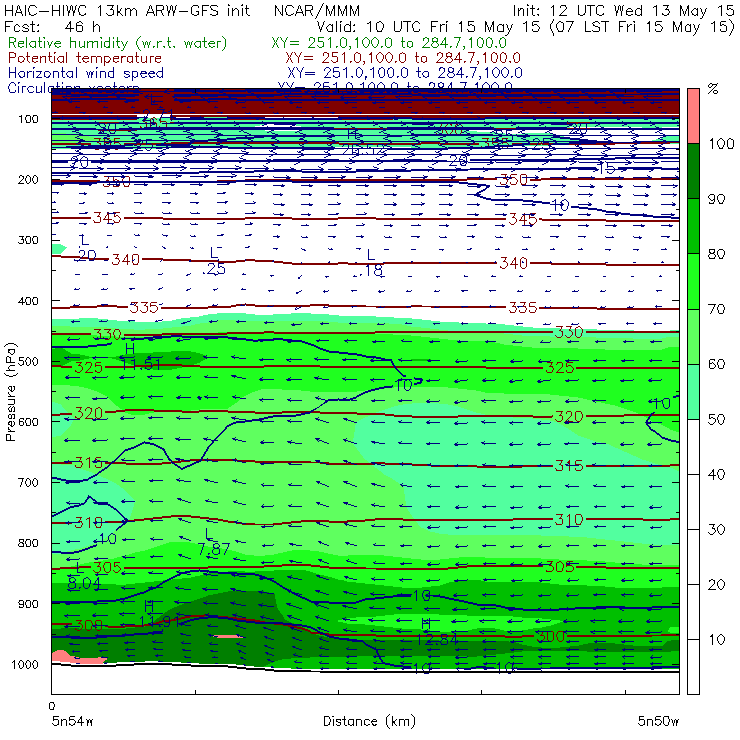Click the '80' color bar scale label

coord(716,254)
